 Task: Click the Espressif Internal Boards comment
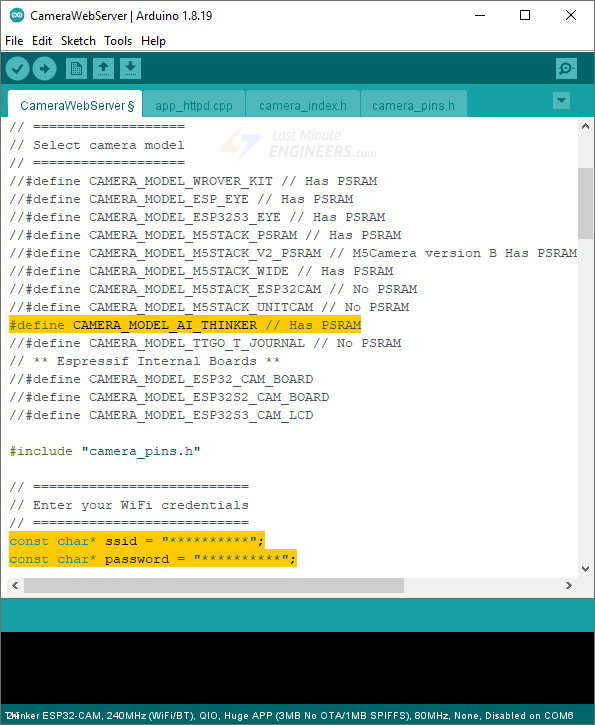pyautogui.click(x=145, y=361)
